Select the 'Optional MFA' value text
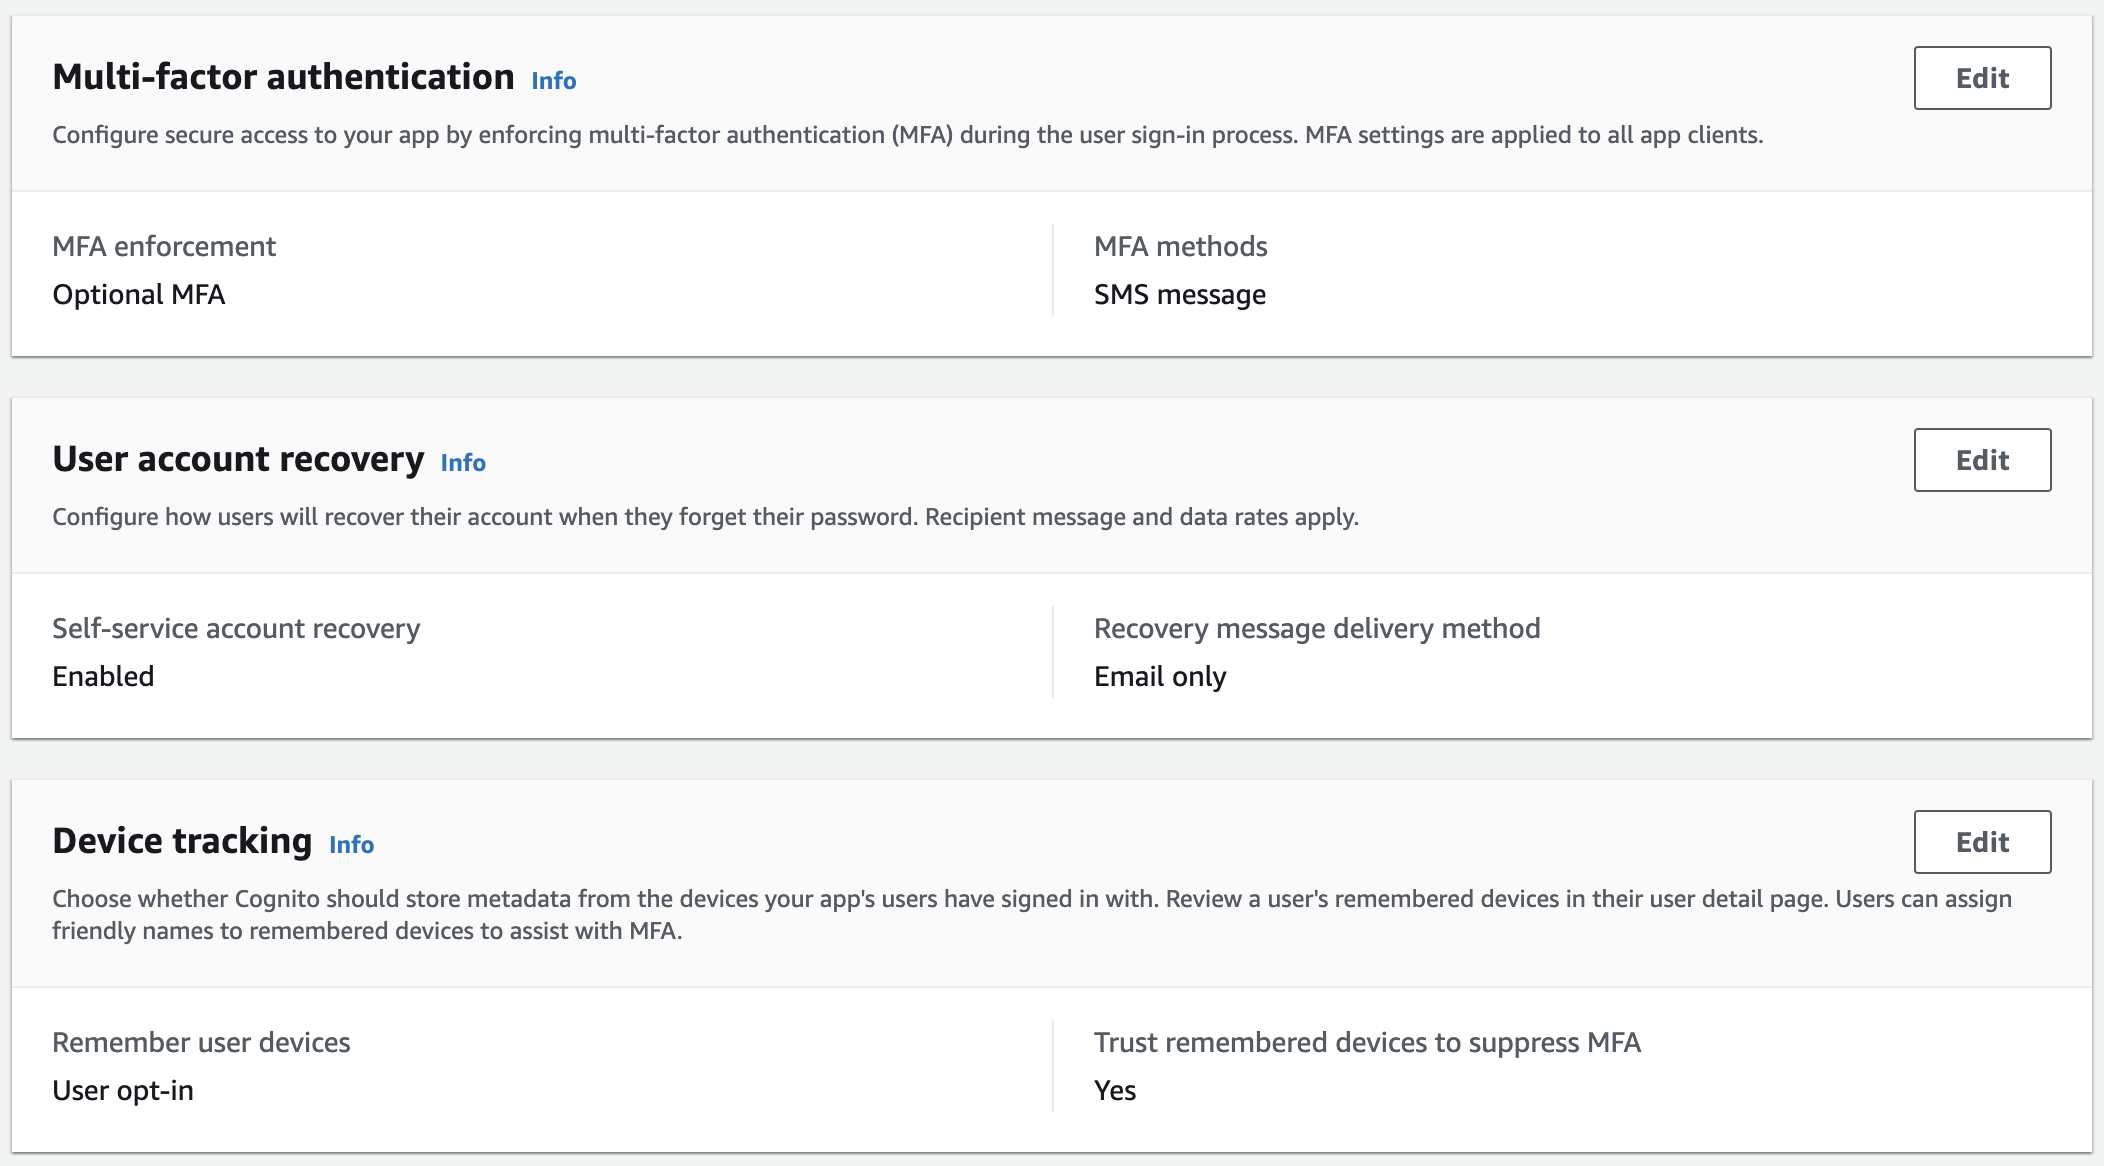Image resolution: width=2104 pixels, height=1166 pixels. [x=139, y=294]
